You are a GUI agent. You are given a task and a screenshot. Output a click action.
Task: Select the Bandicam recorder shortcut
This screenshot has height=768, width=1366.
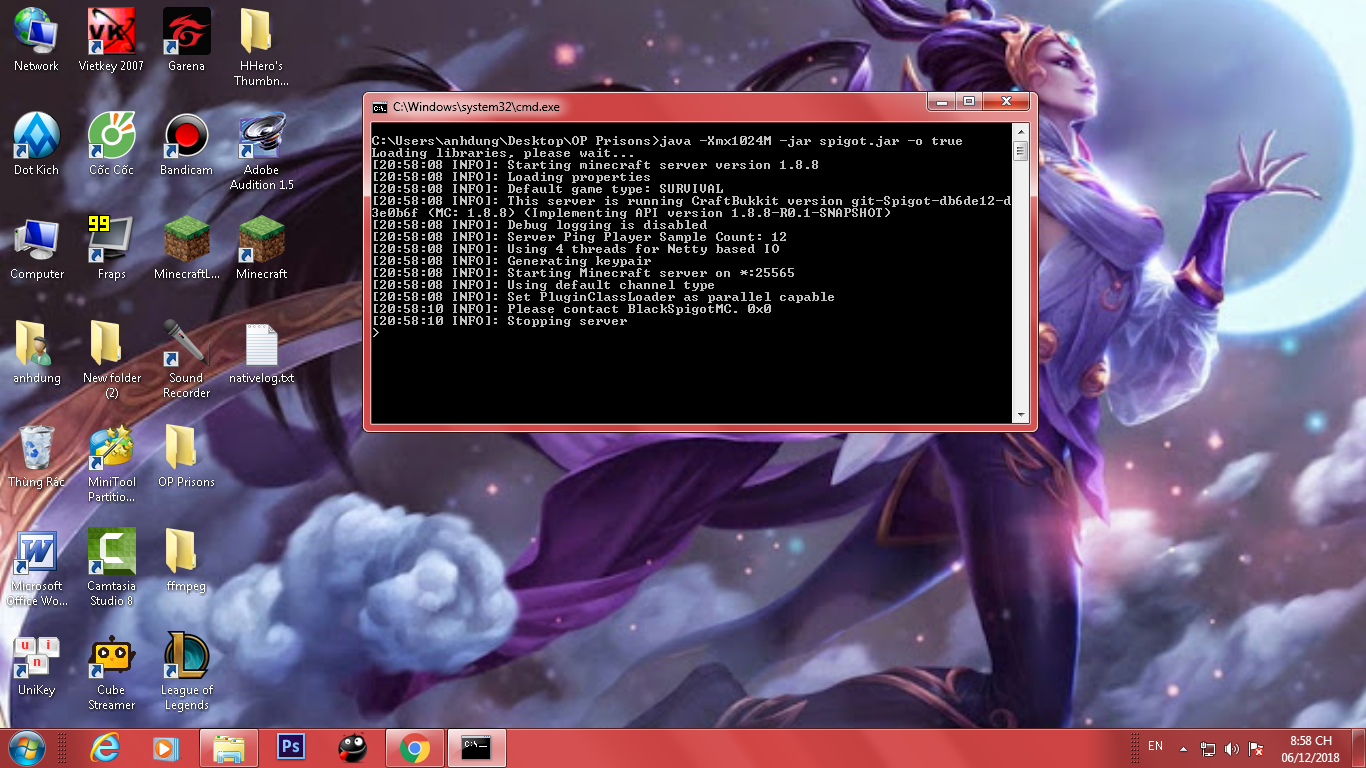186,144
